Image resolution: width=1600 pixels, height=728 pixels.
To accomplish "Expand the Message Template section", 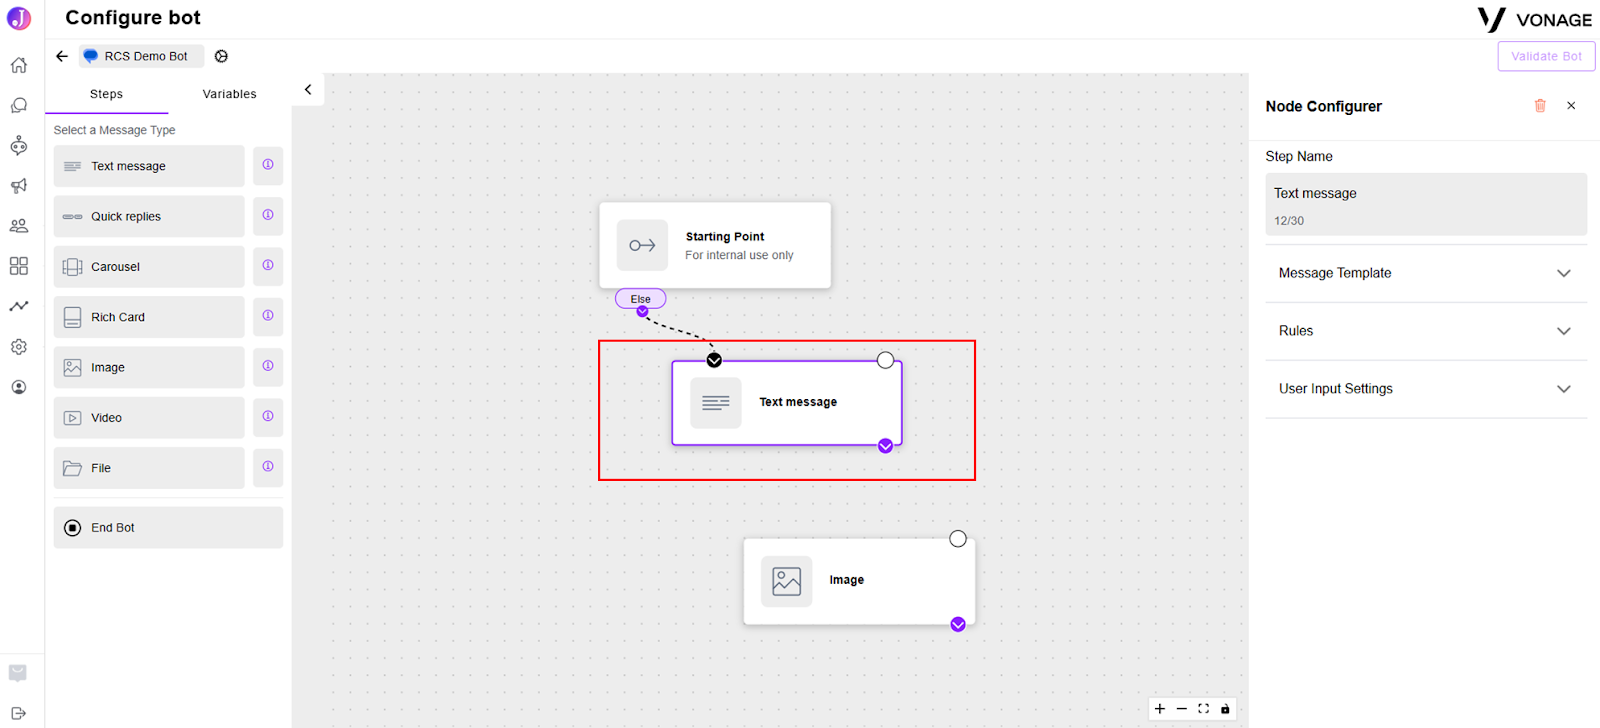I will point(1426,273).
